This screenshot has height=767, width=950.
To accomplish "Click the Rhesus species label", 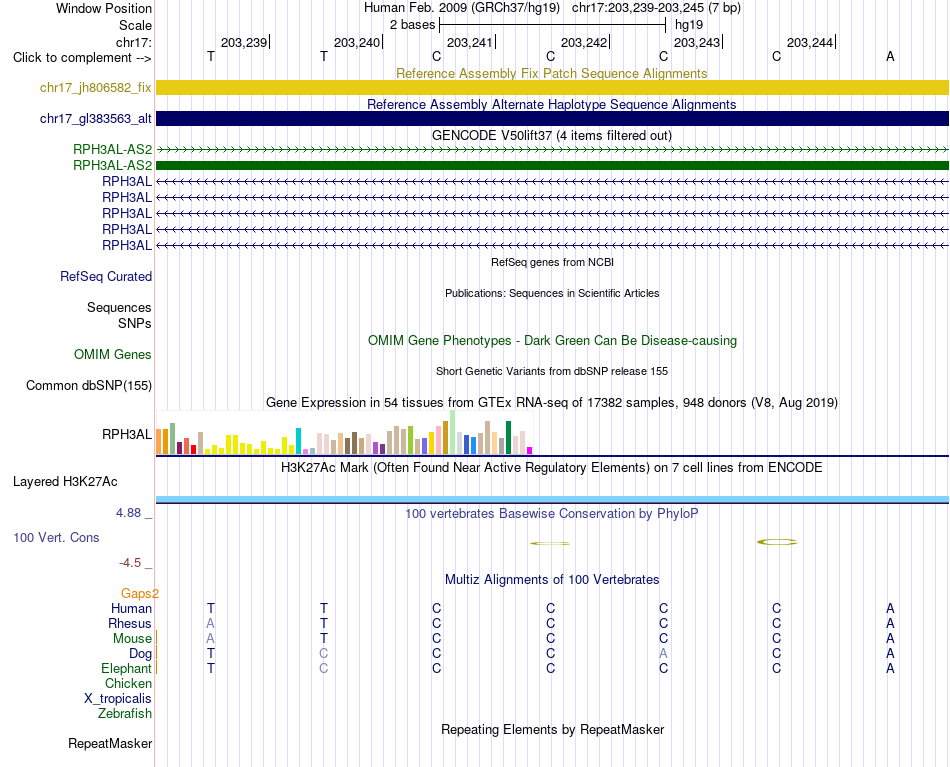I will [x=130, y=623].
